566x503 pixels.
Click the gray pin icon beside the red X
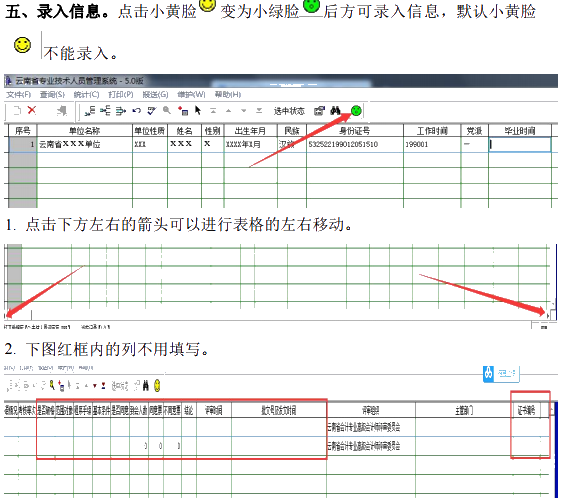click(x=62, y=110)
